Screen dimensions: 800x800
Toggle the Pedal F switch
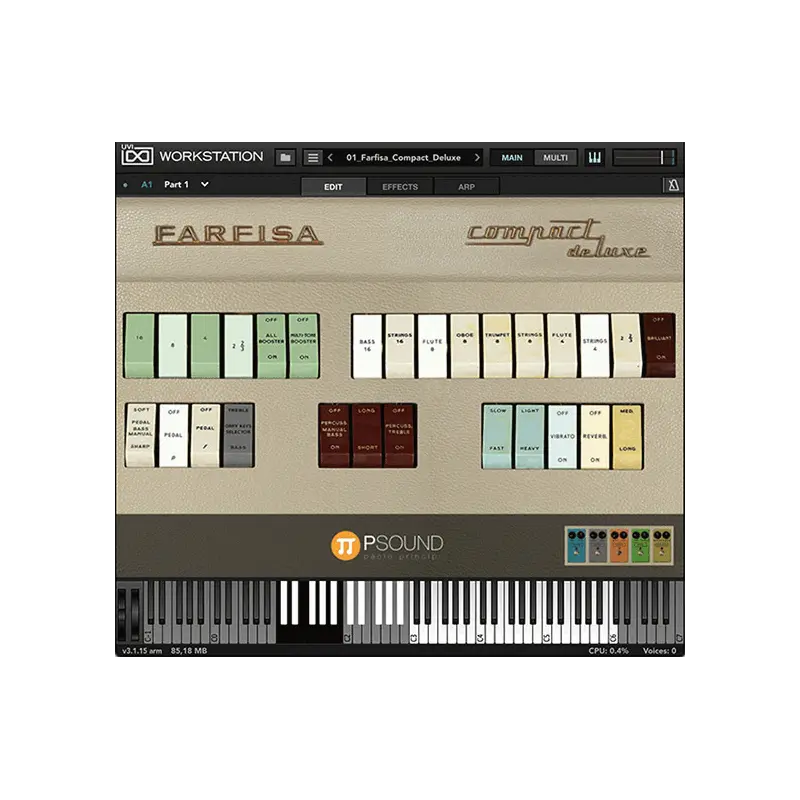point(205,435)
